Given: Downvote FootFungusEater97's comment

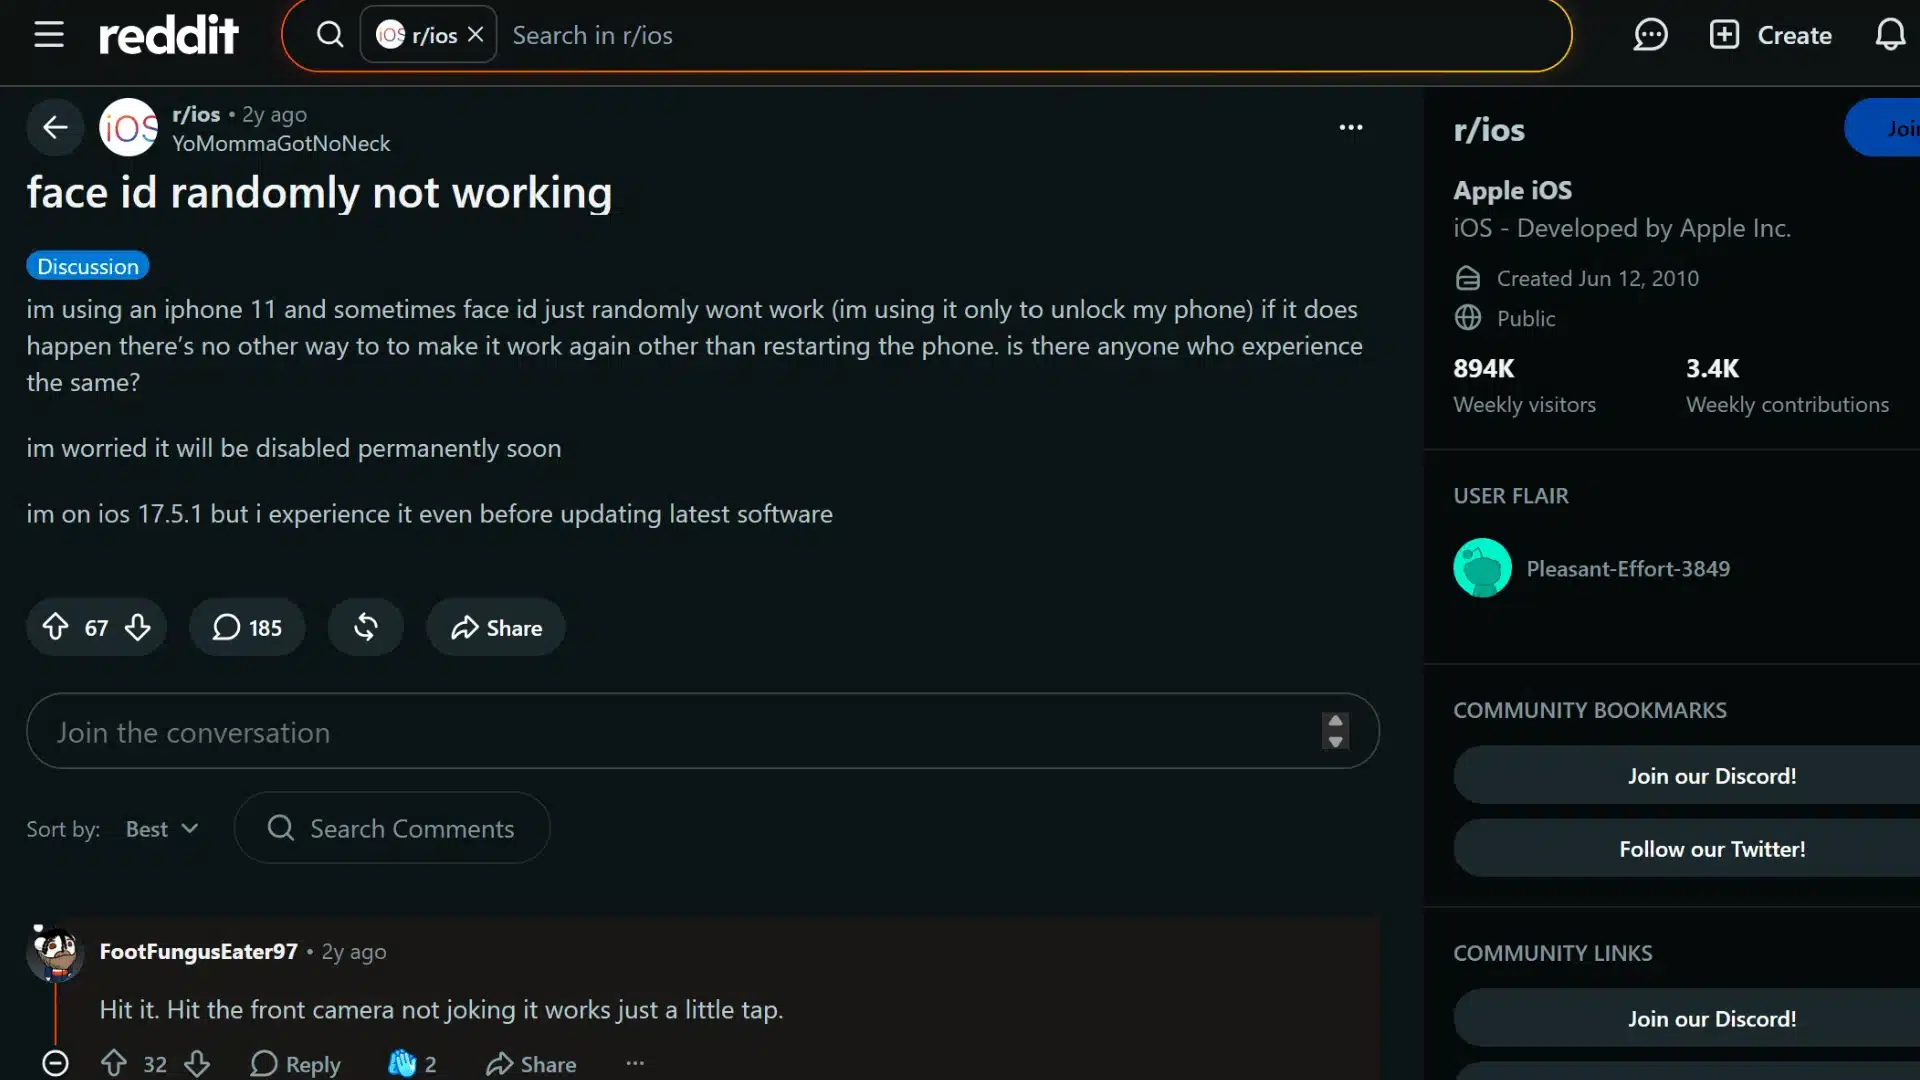Looking at the screenshot, I should (x=197, y=1063).
